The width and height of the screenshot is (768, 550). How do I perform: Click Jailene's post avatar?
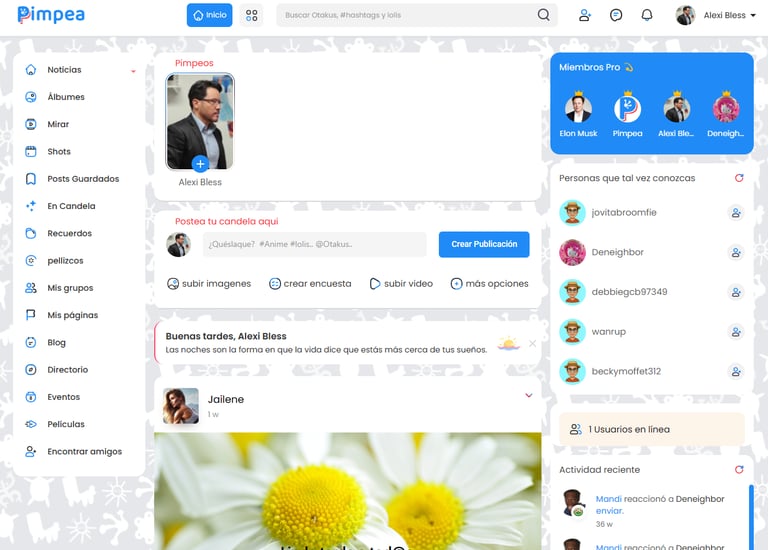181,406
